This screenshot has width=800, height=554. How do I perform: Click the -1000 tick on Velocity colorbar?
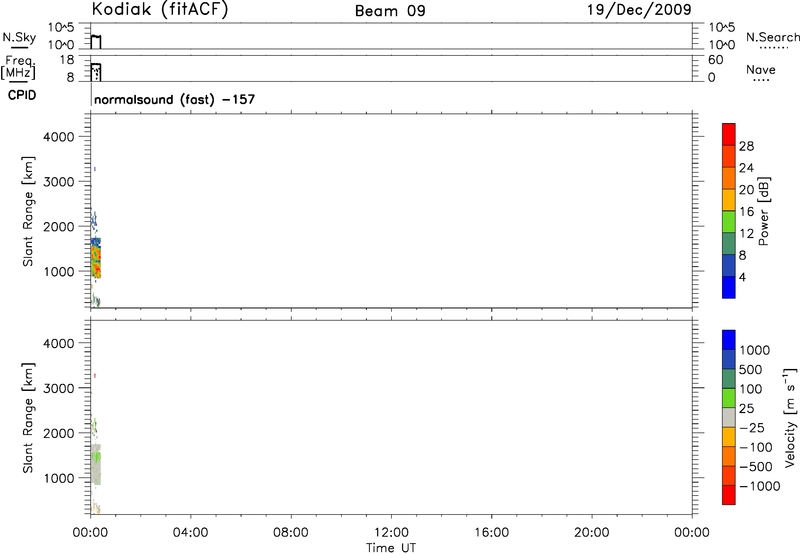[x=759, y=486]
